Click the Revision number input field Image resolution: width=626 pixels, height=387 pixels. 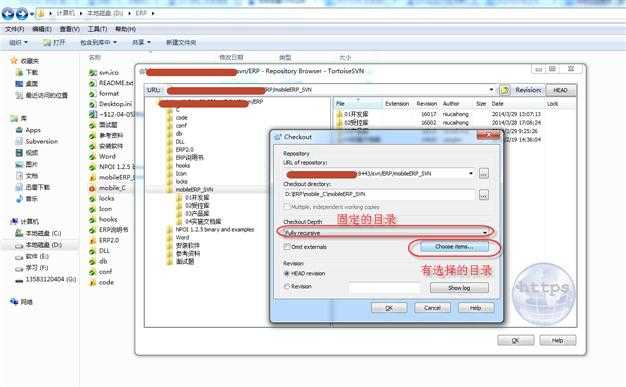point(384,288)
